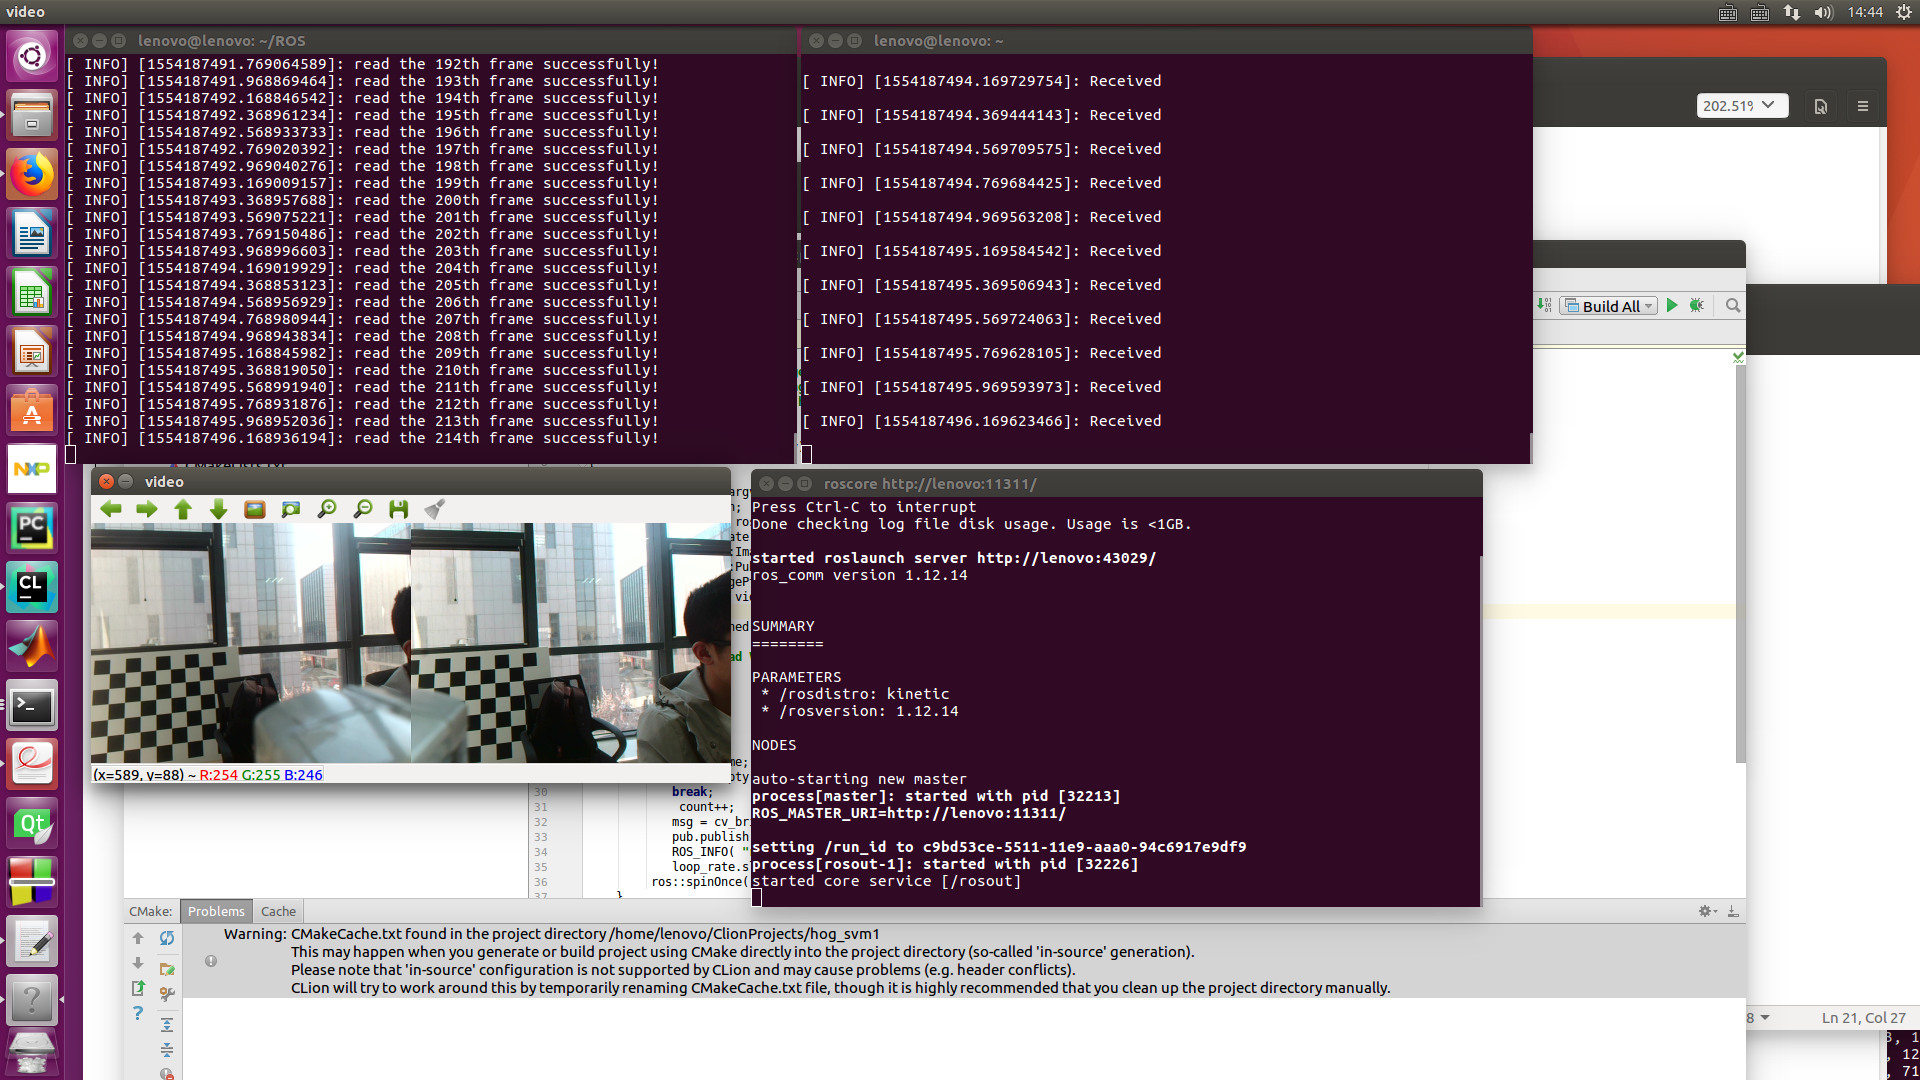Click the zoom out magnifier in video toolbar
Viewport: 1920px width, 1080px height.
coord(363,510)
